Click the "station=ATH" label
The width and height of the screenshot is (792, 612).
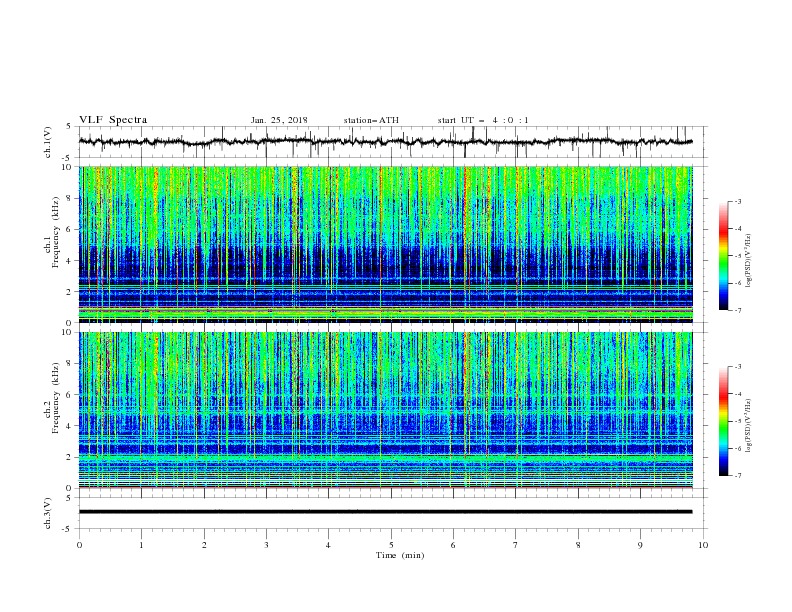[371, 120]
